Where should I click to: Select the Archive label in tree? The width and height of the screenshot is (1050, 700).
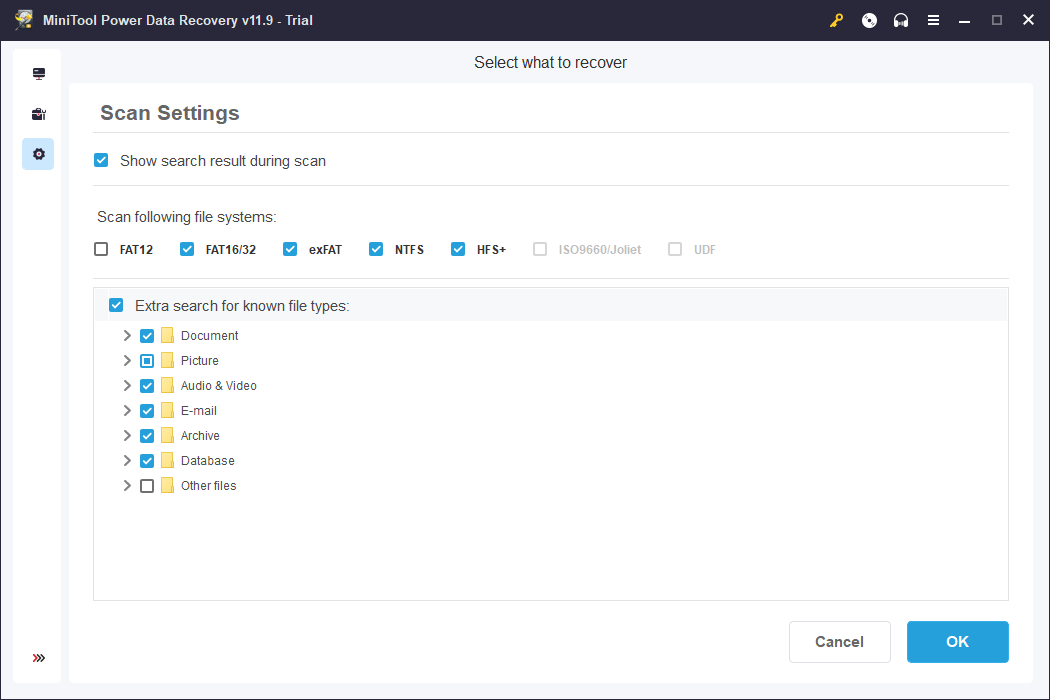200,435
